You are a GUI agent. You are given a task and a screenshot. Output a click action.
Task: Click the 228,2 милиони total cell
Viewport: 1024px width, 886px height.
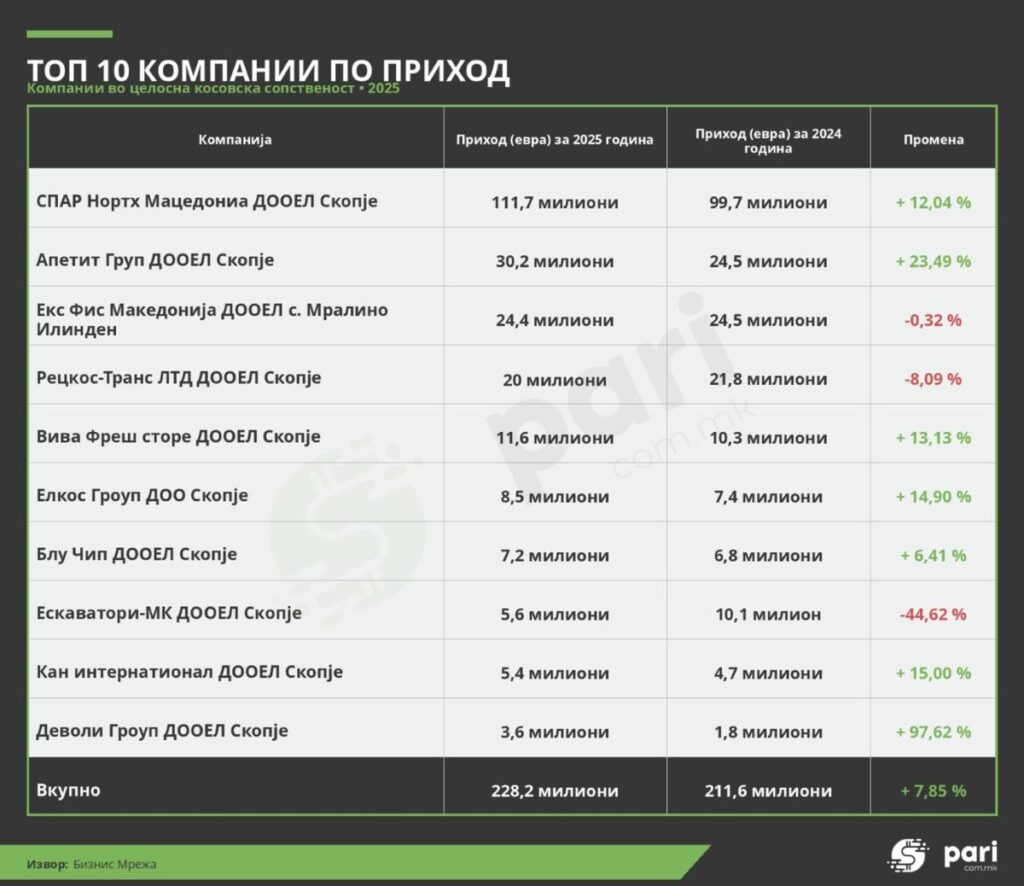tap(554, 791)
